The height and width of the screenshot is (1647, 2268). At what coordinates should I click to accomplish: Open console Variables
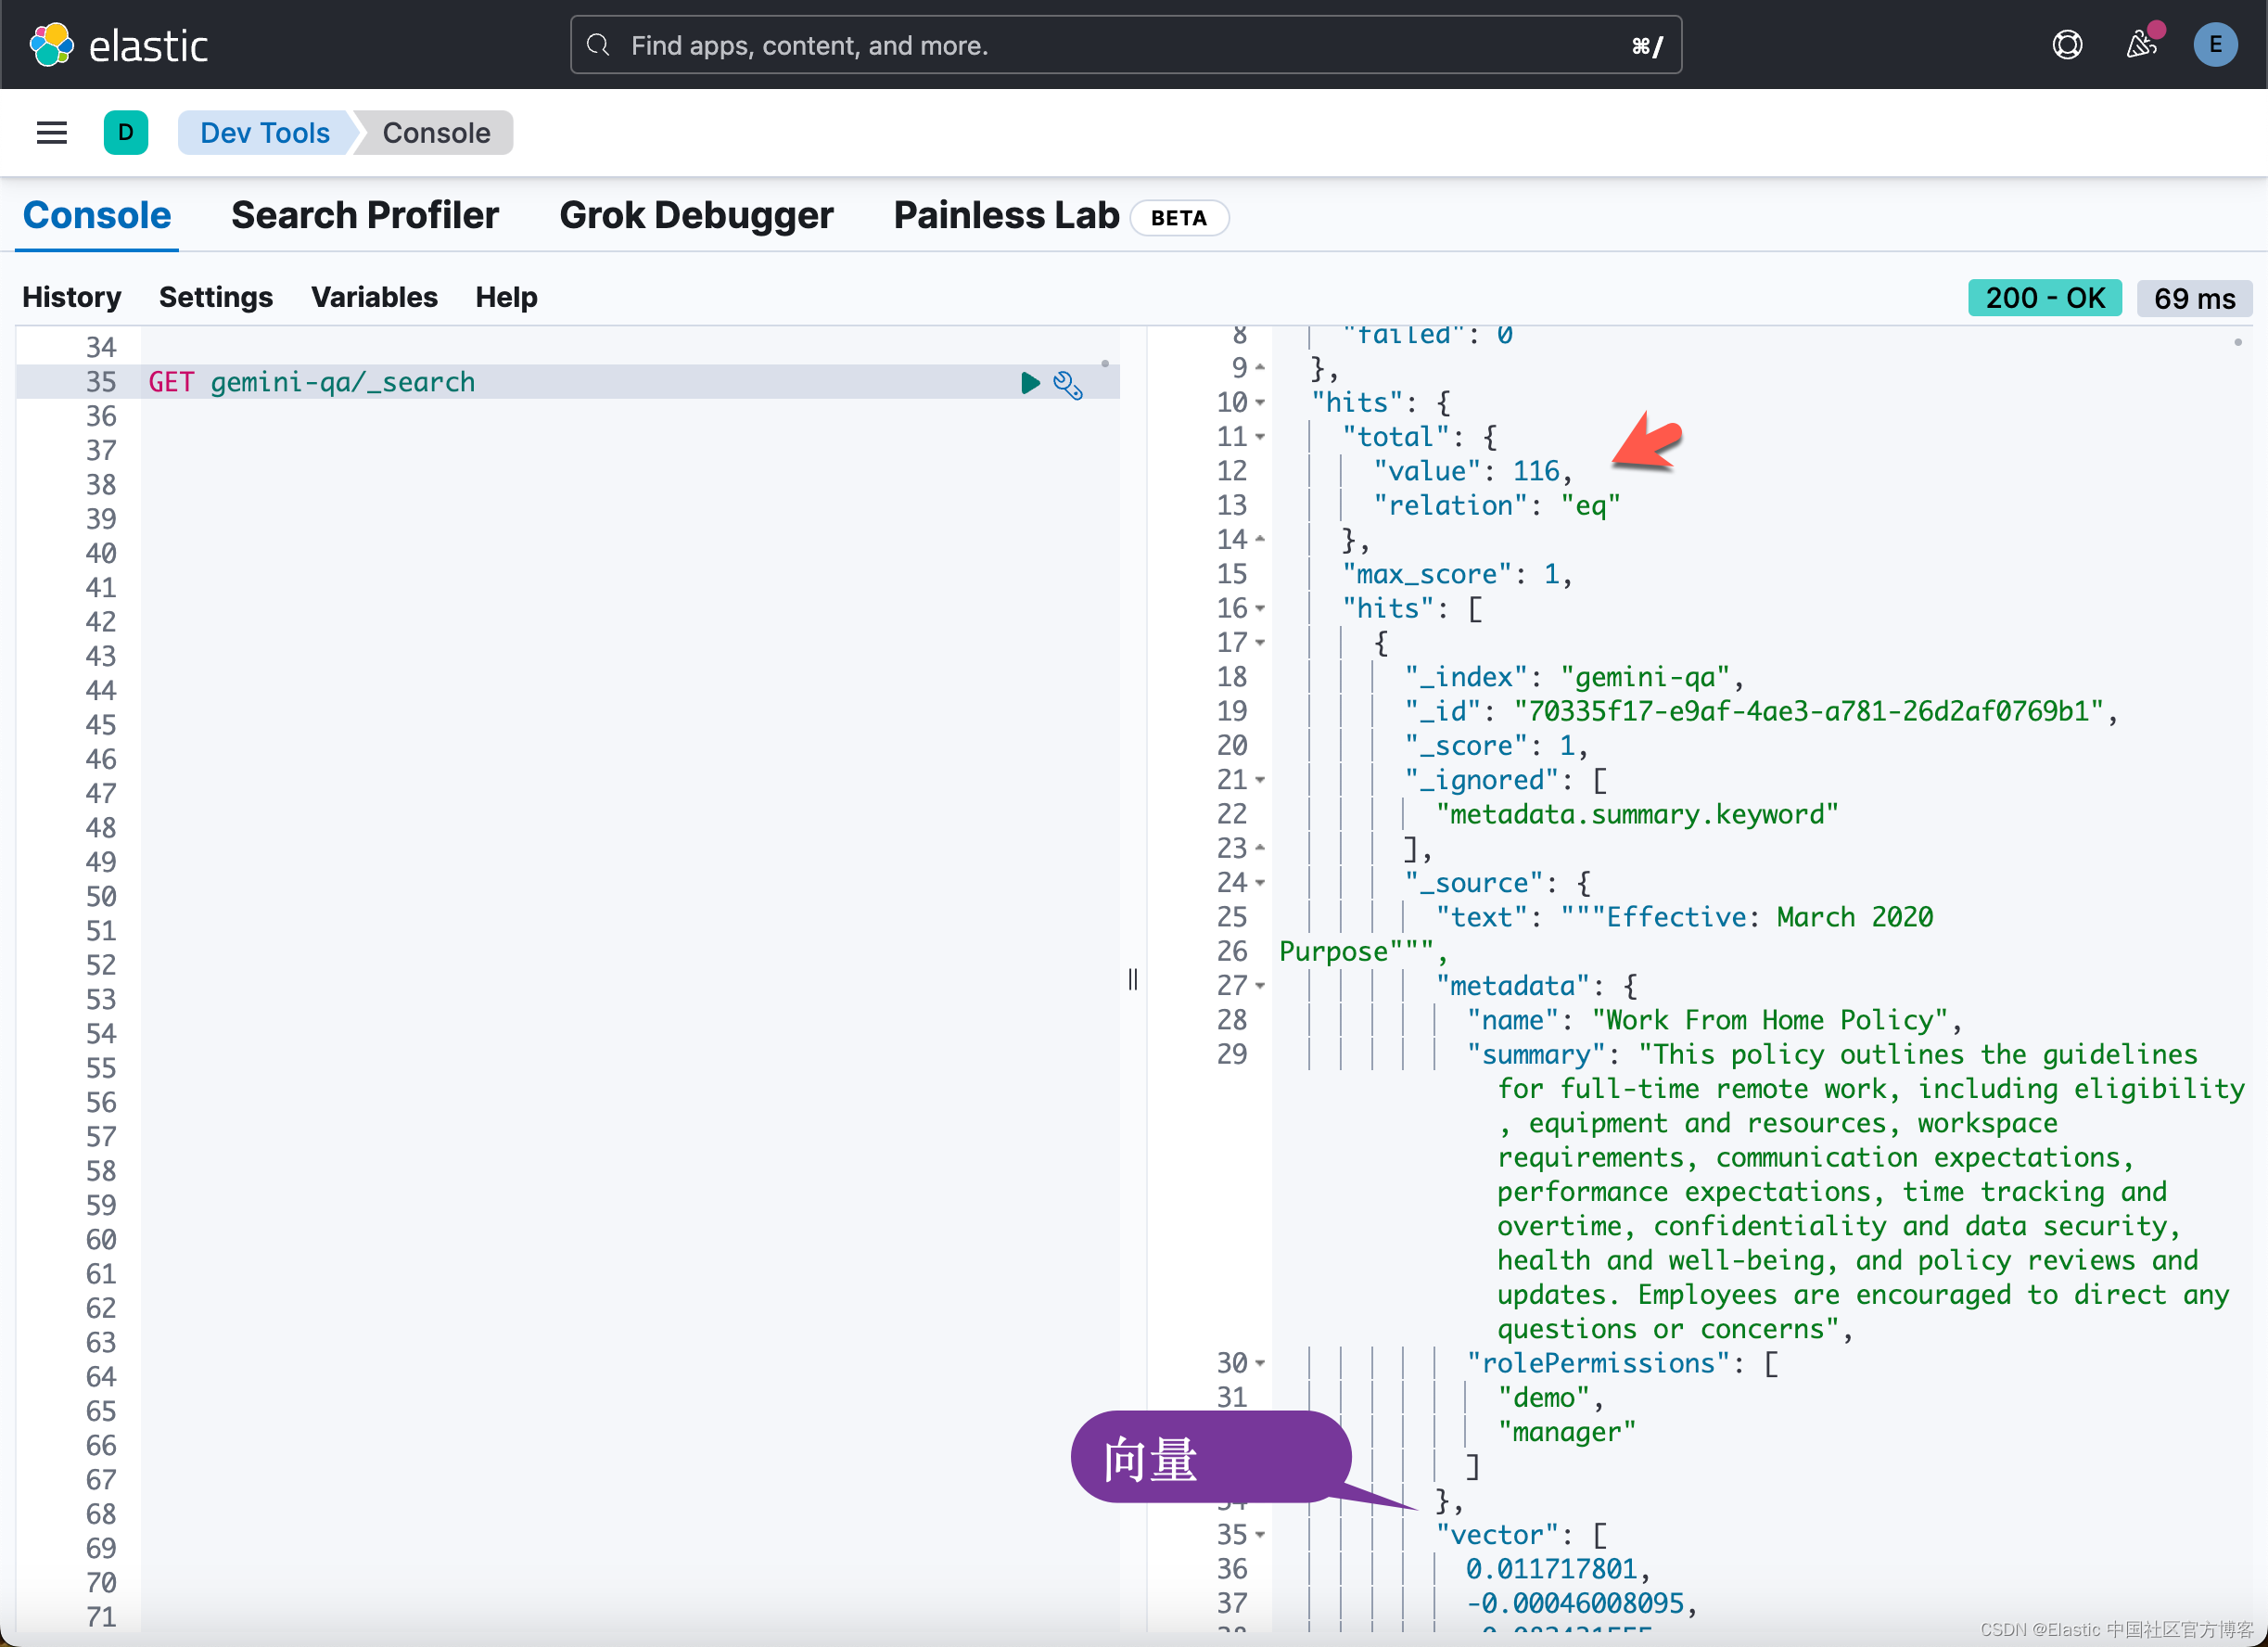pos(374,297)
